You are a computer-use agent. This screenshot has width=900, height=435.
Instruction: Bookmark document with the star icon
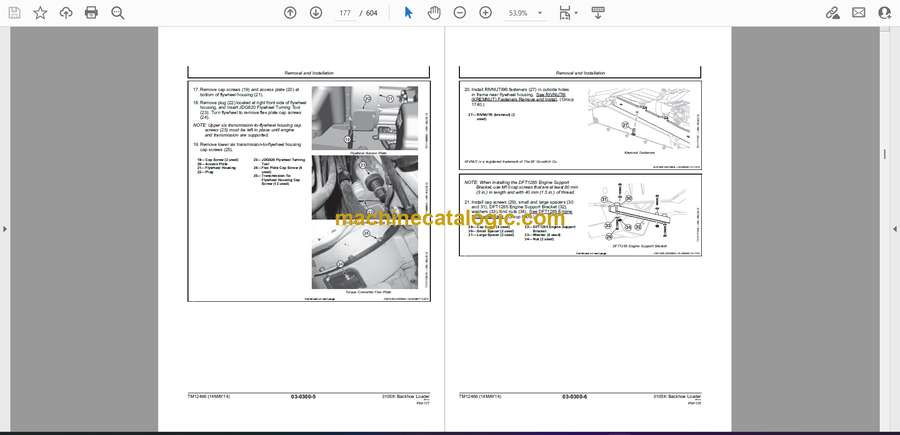click(x=40, y=13)
